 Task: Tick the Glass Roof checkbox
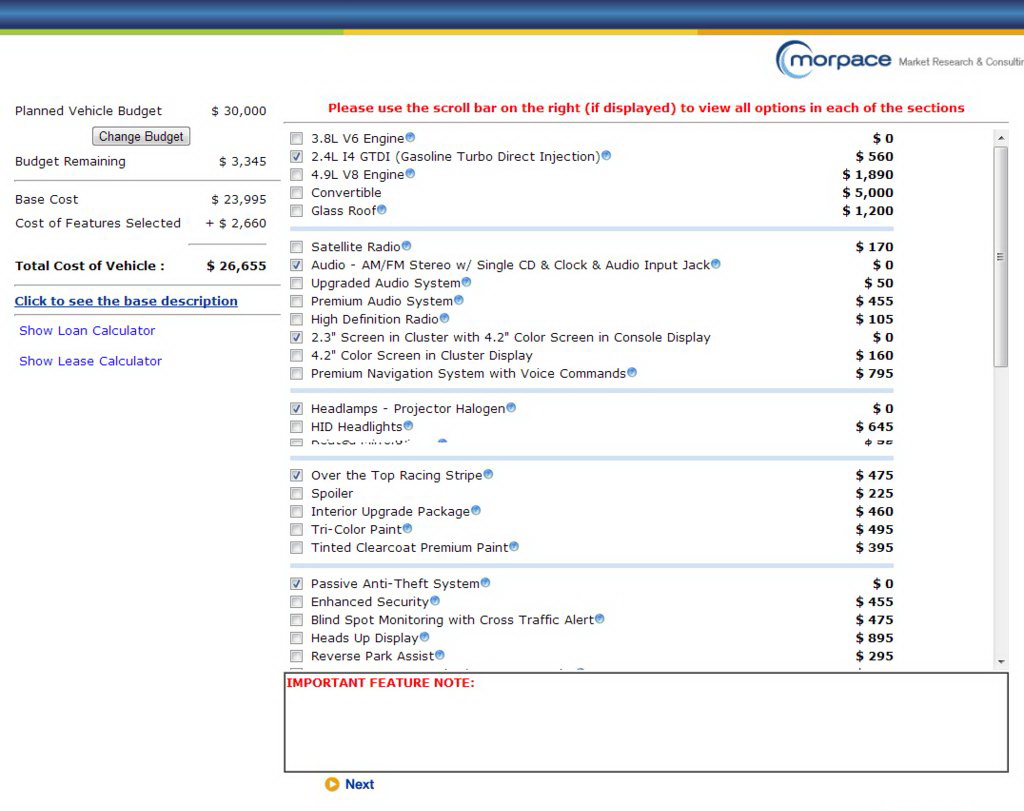[x=296, y=211]
